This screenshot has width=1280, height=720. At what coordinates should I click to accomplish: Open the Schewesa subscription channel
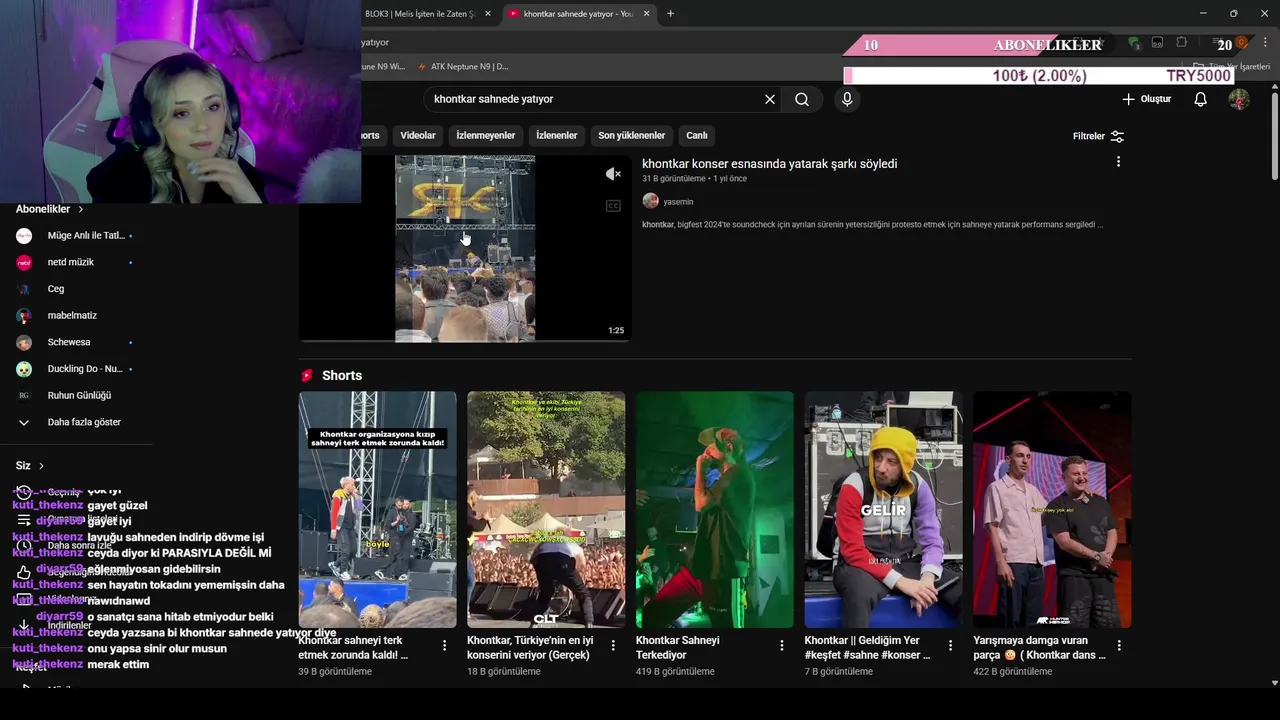76,342
